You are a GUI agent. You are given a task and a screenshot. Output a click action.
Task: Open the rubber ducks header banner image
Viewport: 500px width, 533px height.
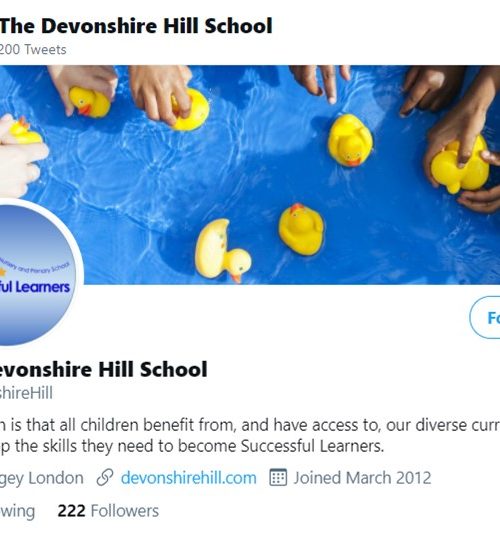tap(250, 175)
